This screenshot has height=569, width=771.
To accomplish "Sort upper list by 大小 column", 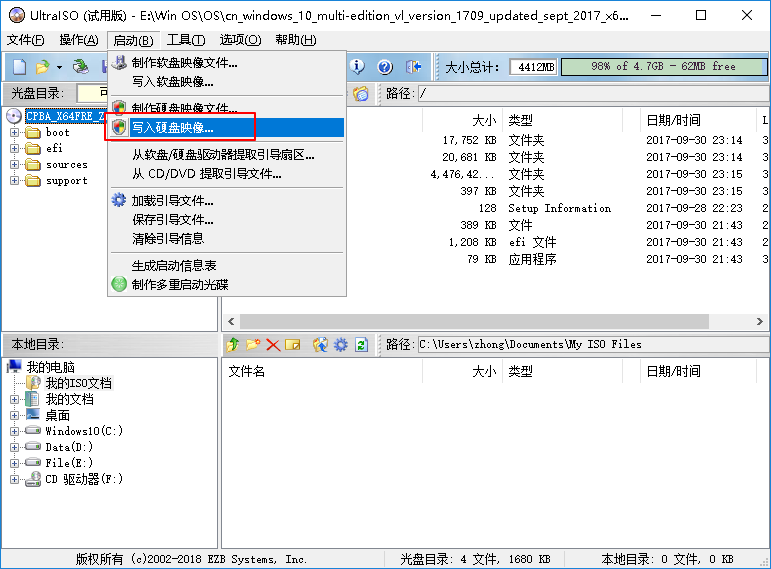I will coord(462,120).
